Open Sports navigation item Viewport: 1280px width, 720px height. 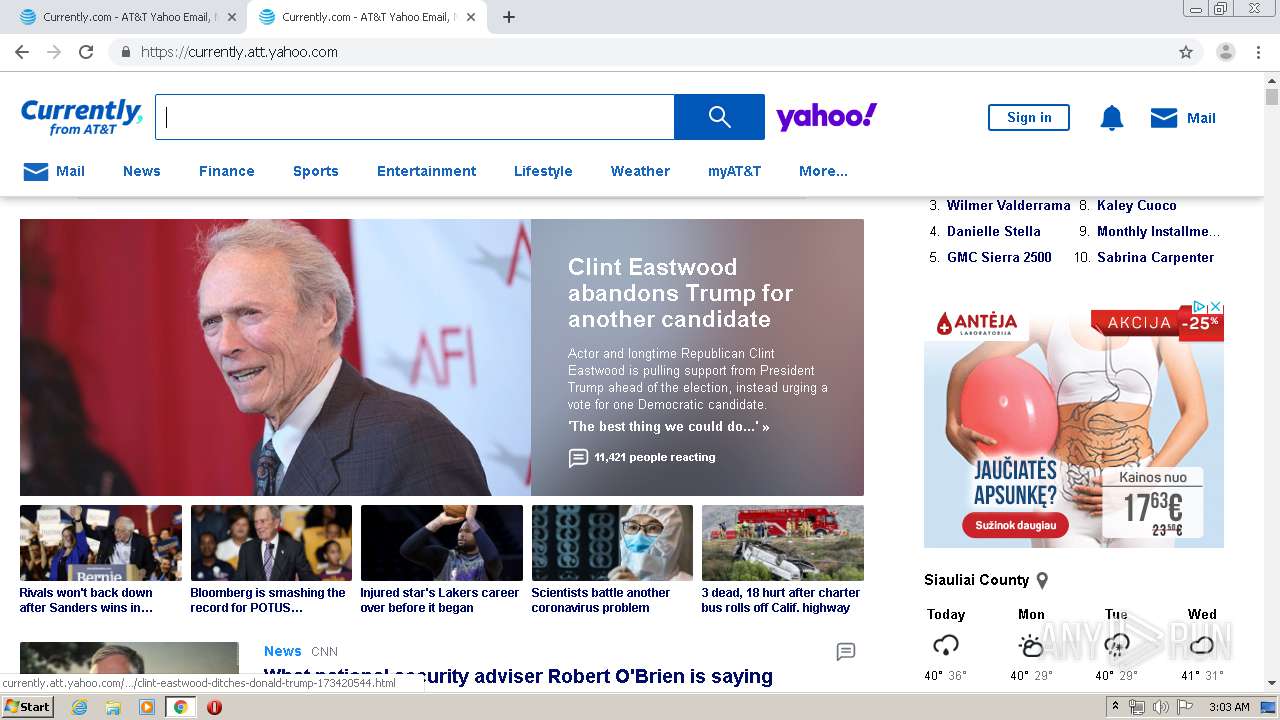click(316, 171)
